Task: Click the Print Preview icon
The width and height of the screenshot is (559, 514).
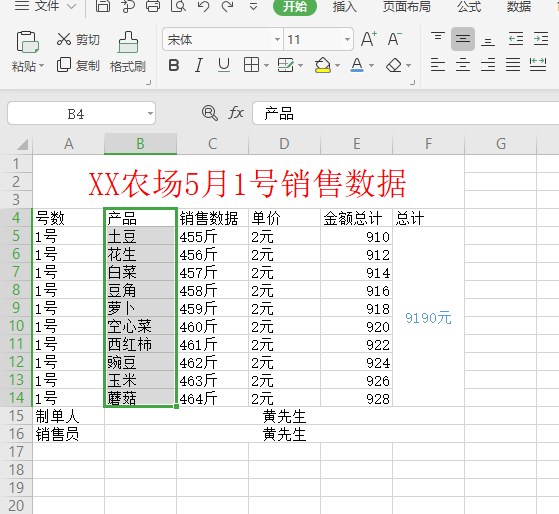Action: click(178, 6)
